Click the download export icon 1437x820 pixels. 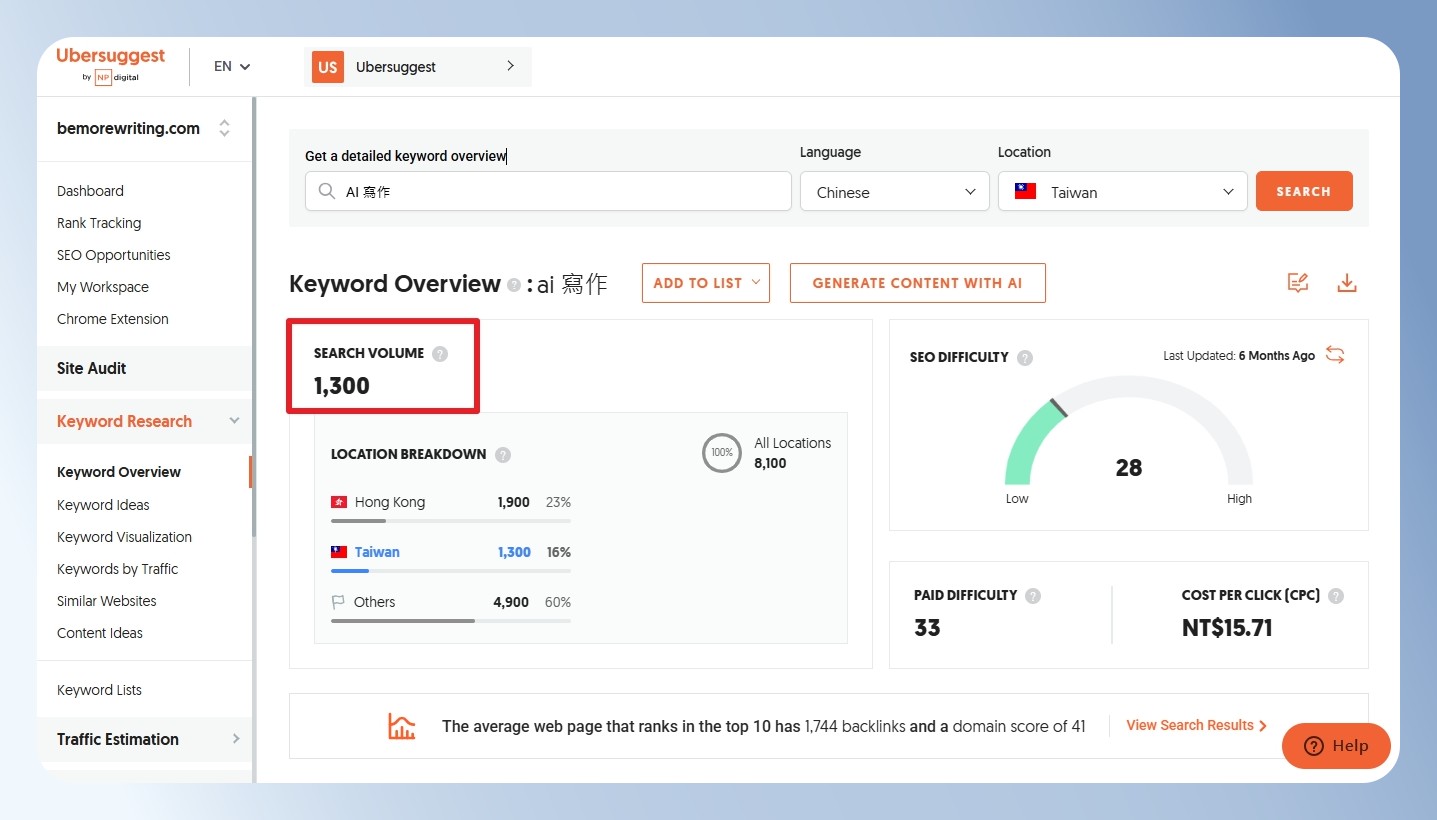pyautogui.click(x=1347, y=283)
